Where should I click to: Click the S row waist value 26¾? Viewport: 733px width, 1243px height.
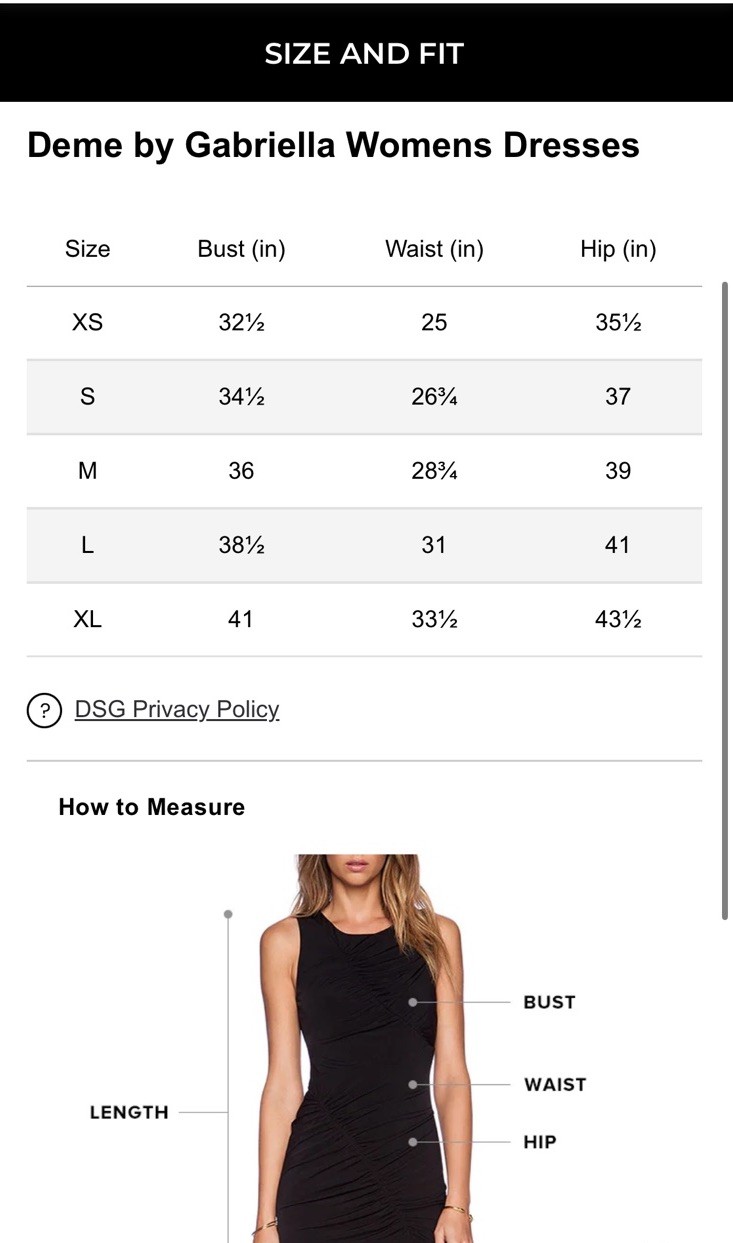(434, 397)
